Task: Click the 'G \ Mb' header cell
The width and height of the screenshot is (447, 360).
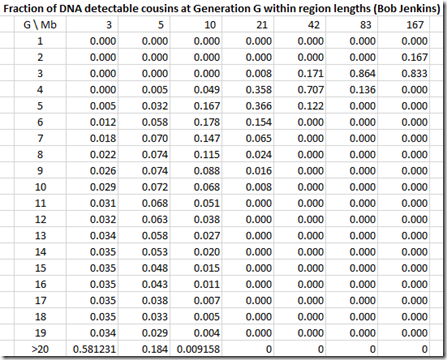Action: [40, 25]
